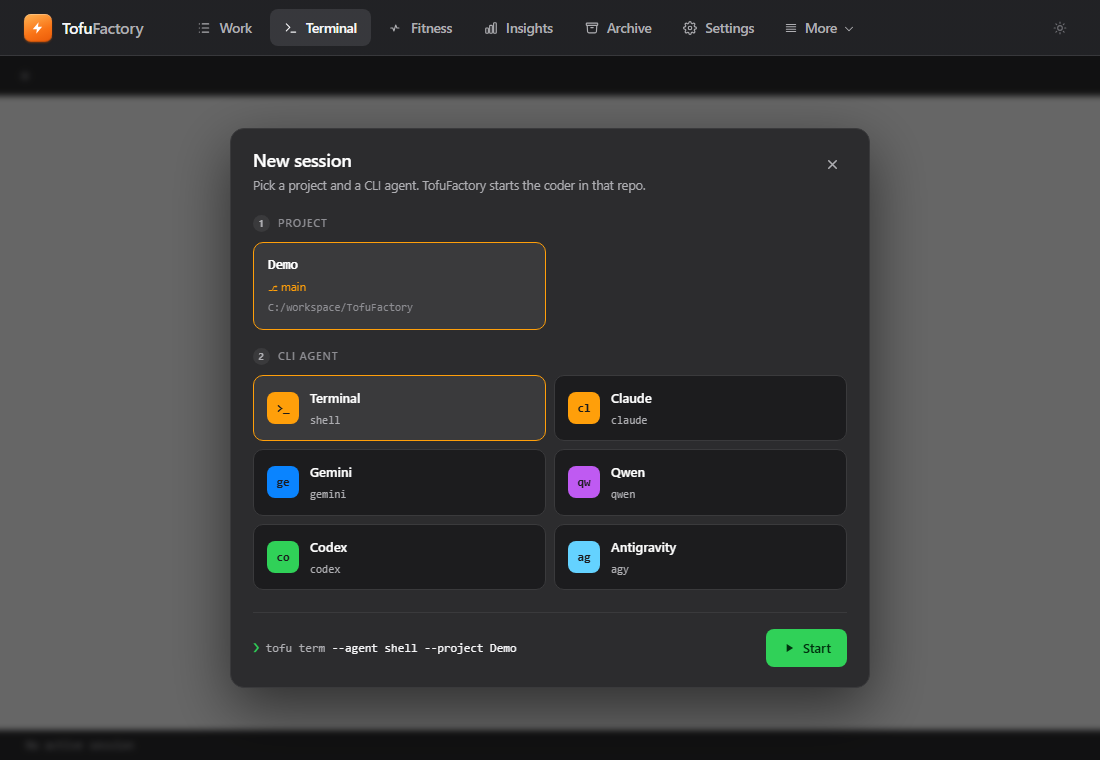Click the orange Terminal prompt icon
The width and height of the screenshot is (1100, 760).
pos(283,408)
